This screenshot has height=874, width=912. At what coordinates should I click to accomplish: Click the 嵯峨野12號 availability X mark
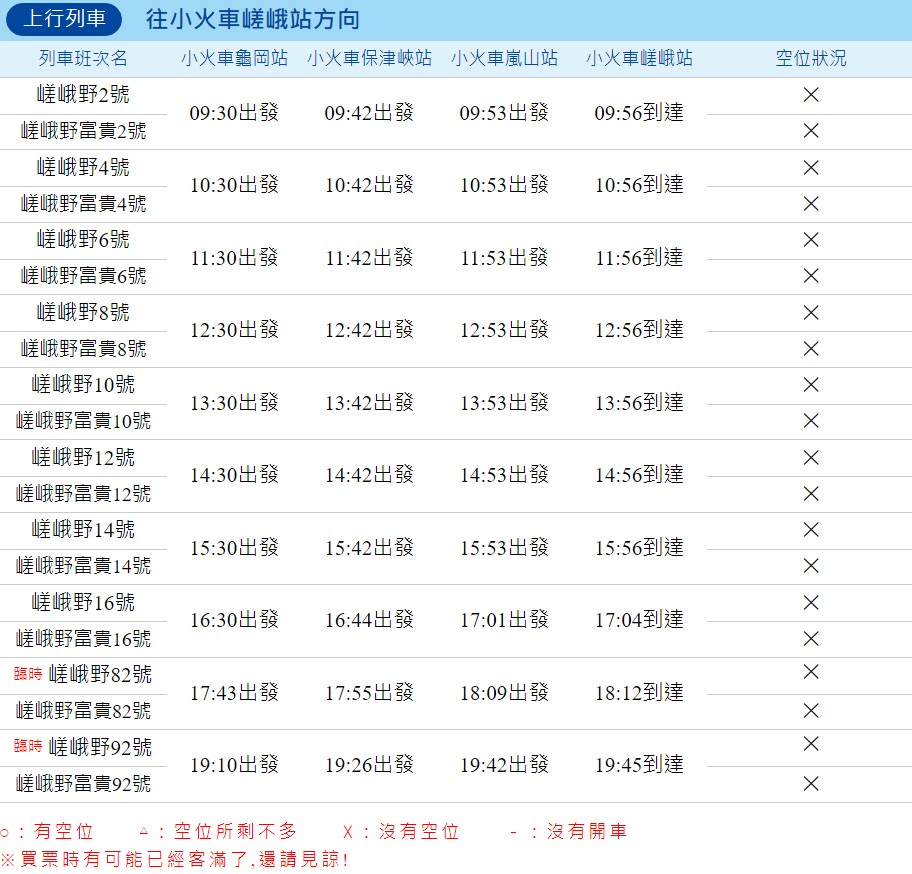point(811,458)
